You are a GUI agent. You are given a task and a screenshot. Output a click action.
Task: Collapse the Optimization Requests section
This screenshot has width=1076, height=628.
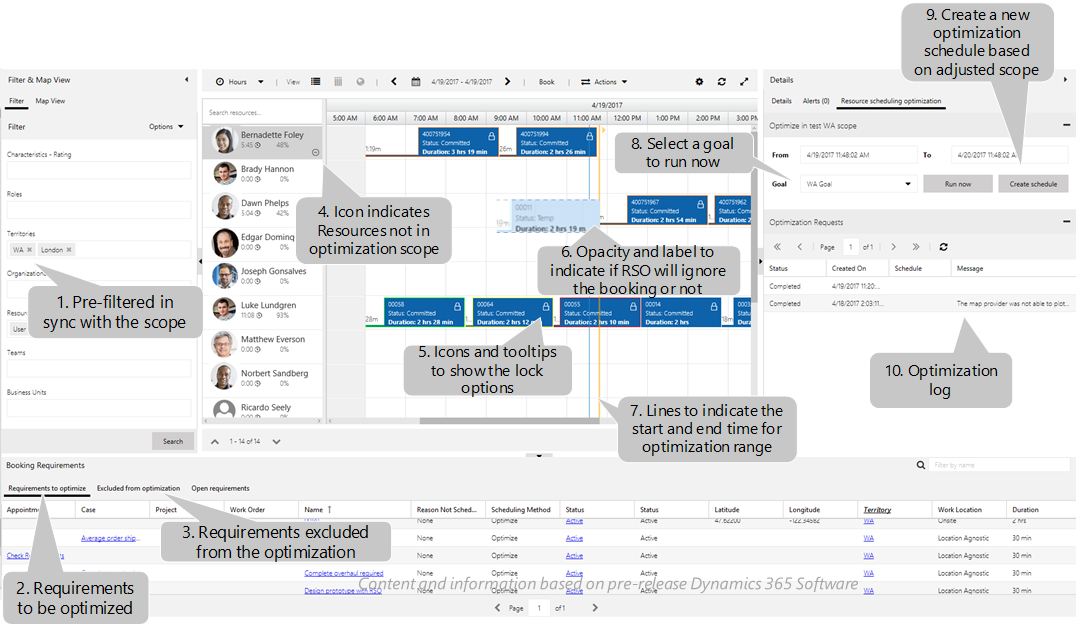tap(1066, 221)
